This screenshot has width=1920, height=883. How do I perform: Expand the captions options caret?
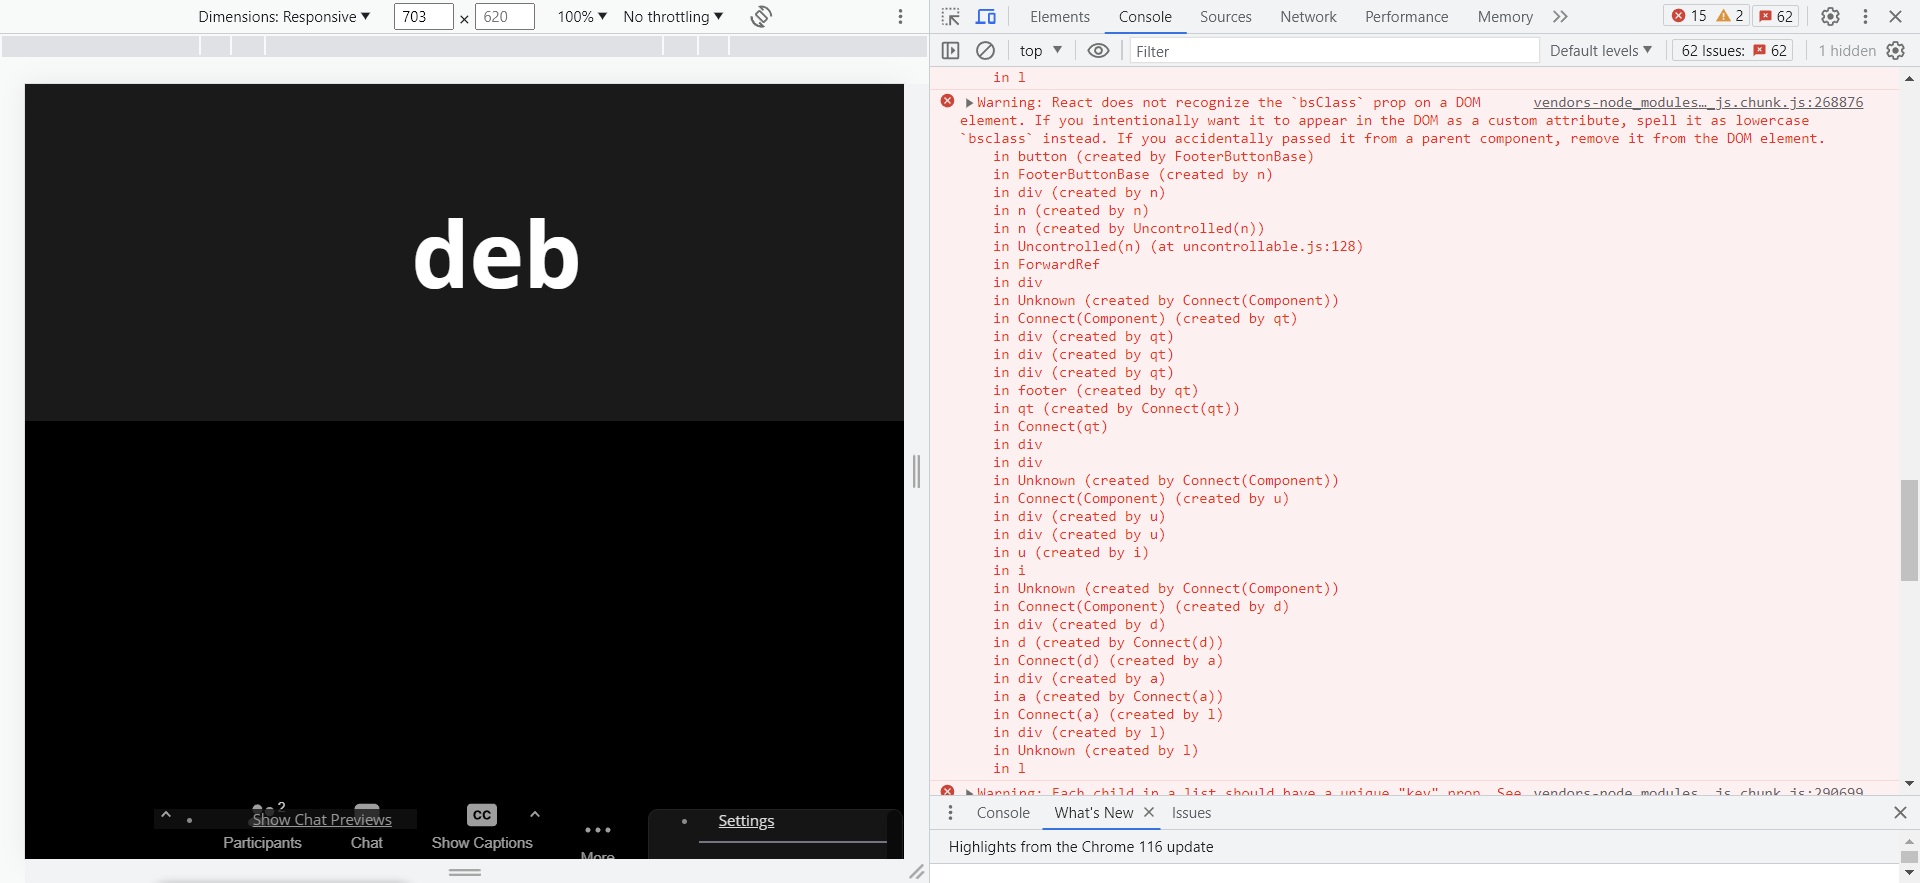[535, 814]
